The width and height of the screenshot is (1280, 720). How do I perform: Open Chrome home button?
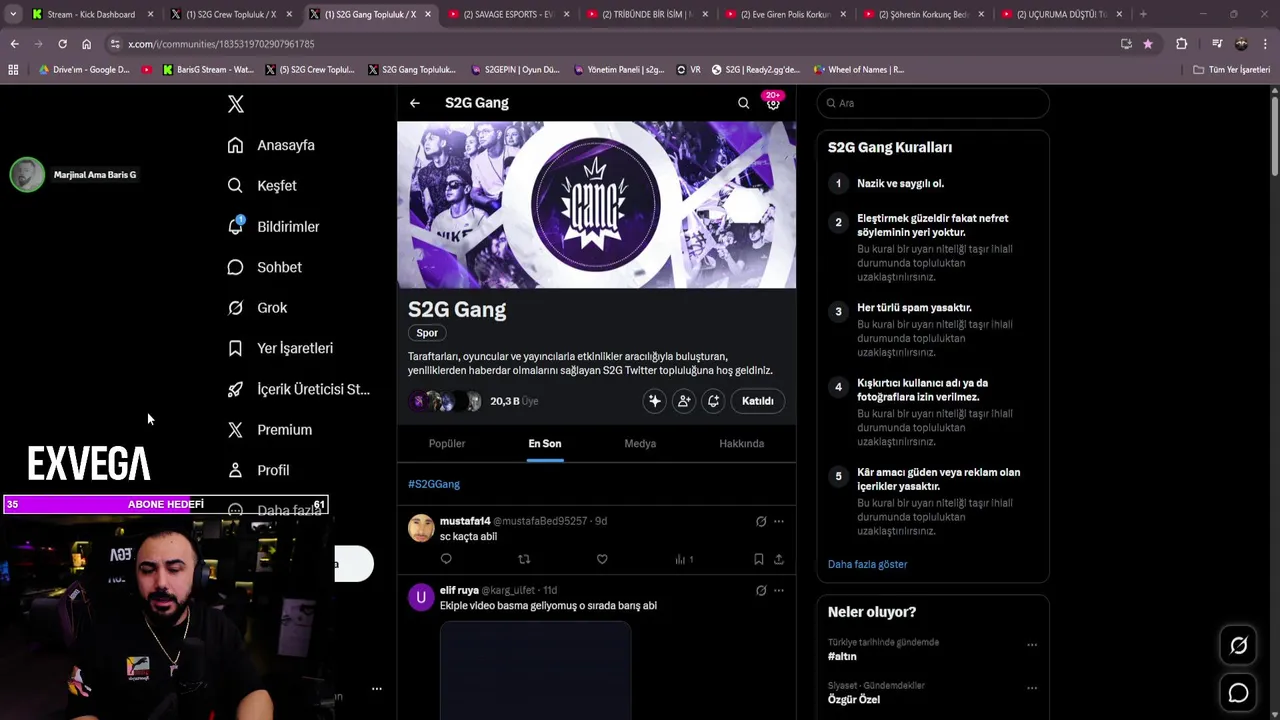coord(86,44)
